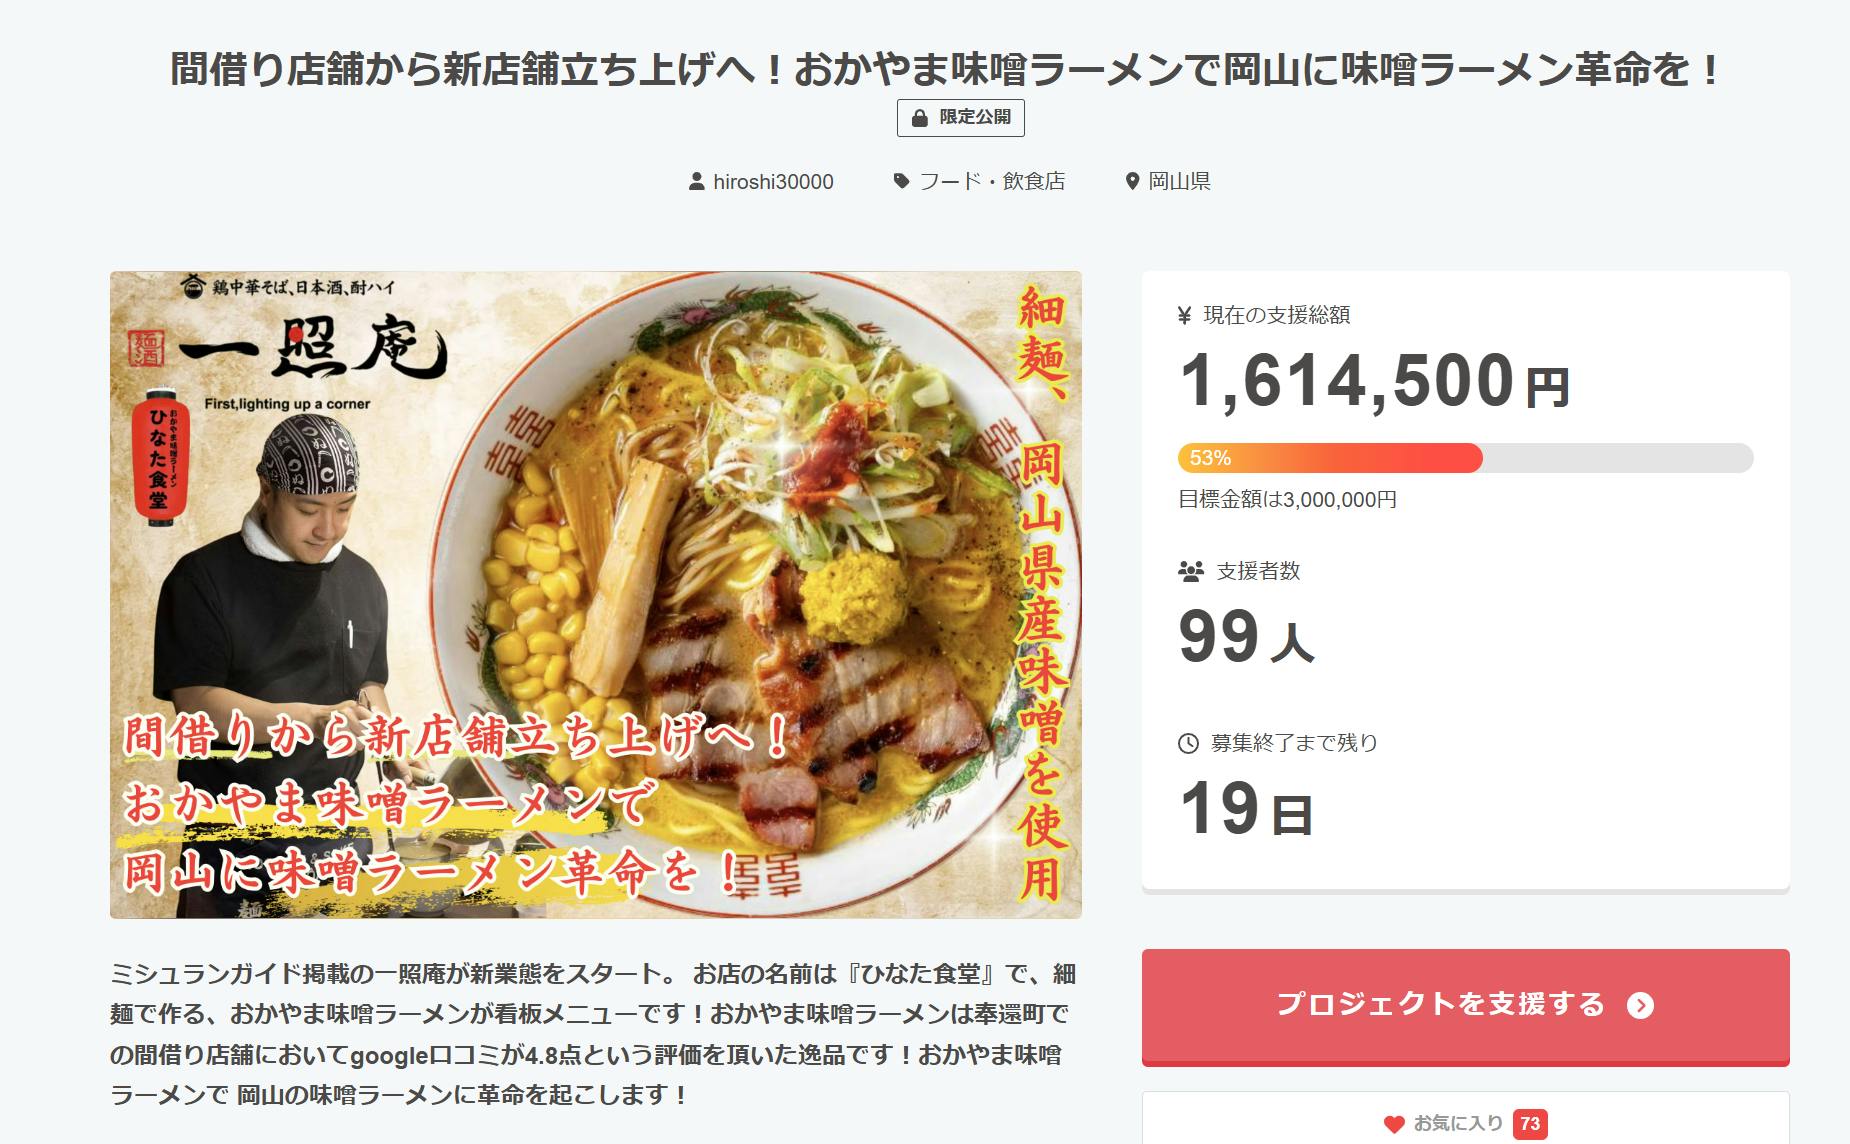This screenshot has height=1144, width=1850.
Task: Click the heart icon beside お気に入り
Action: tap(1394, 1124)
